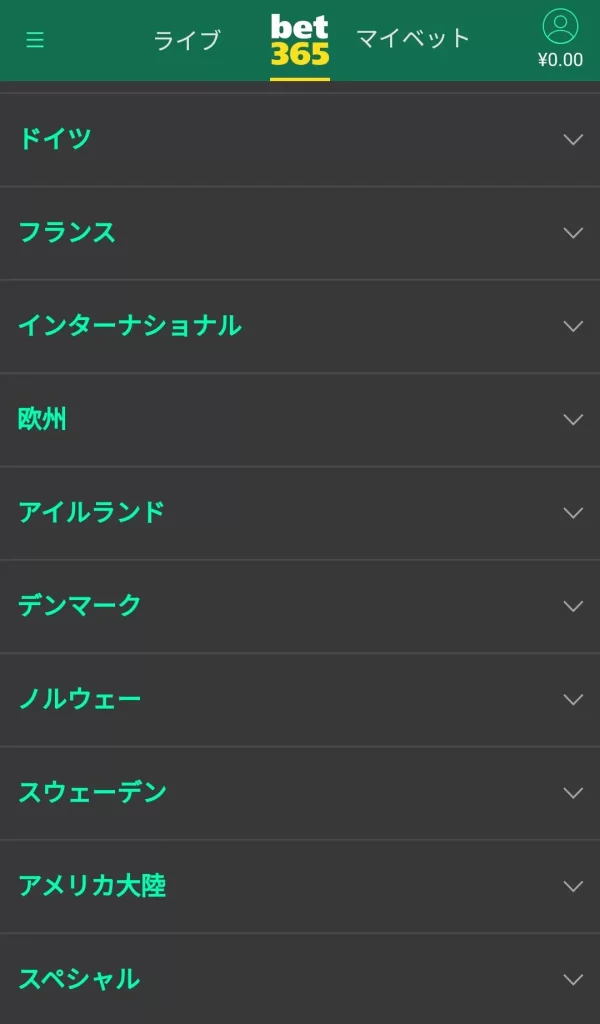
Task: Expand the フランス section chevron
Action: point(573,233)
